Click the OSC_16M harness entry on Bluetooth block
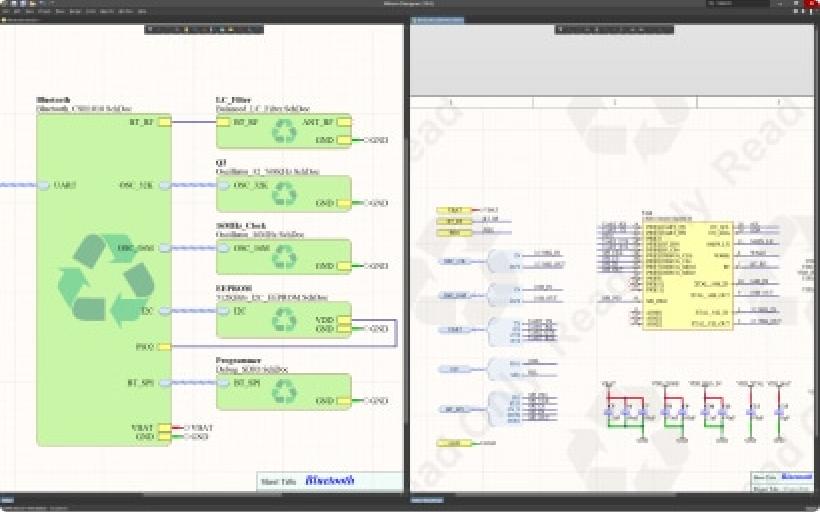The width and height of the screenshot is (820, 512). coord(165,248)
